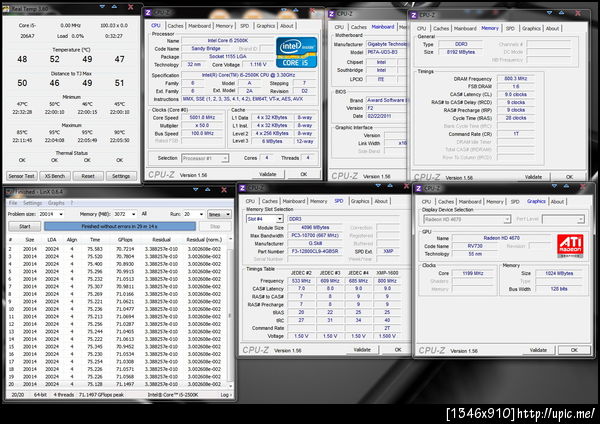Click Start in LinX
This screenshot has height=424, width=600.
[24, 226]
